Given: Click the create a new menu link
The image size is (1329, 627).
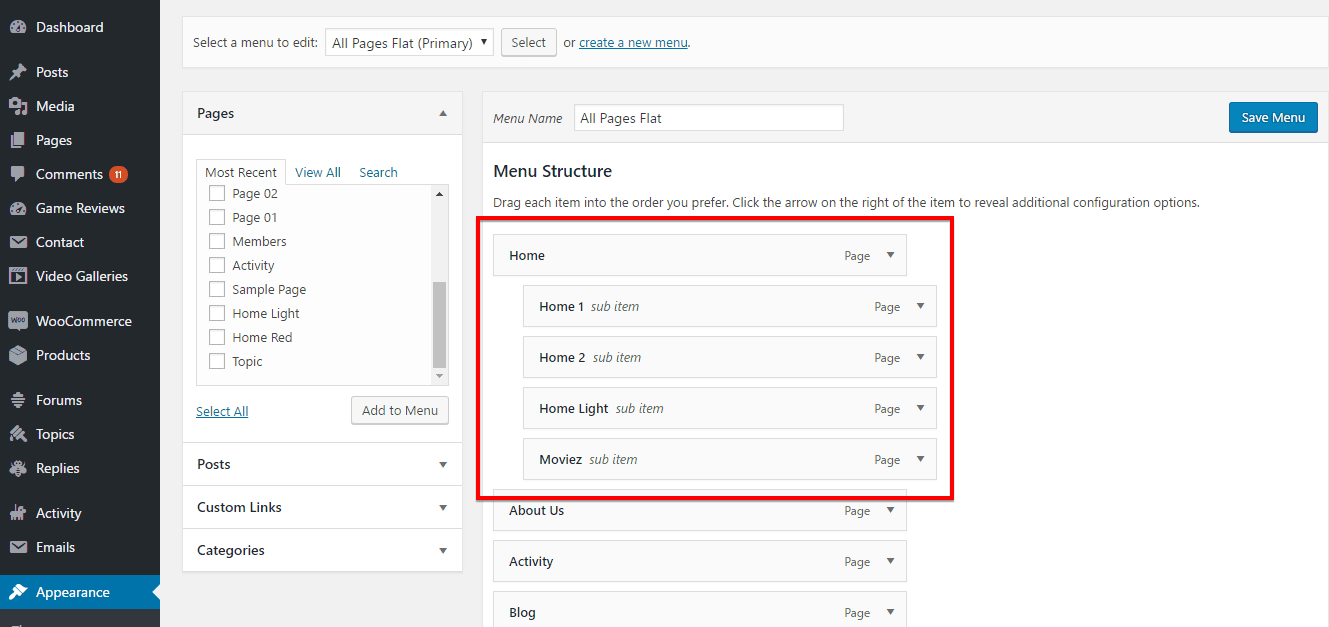Looking at the screenshot, I should (632, 42).
